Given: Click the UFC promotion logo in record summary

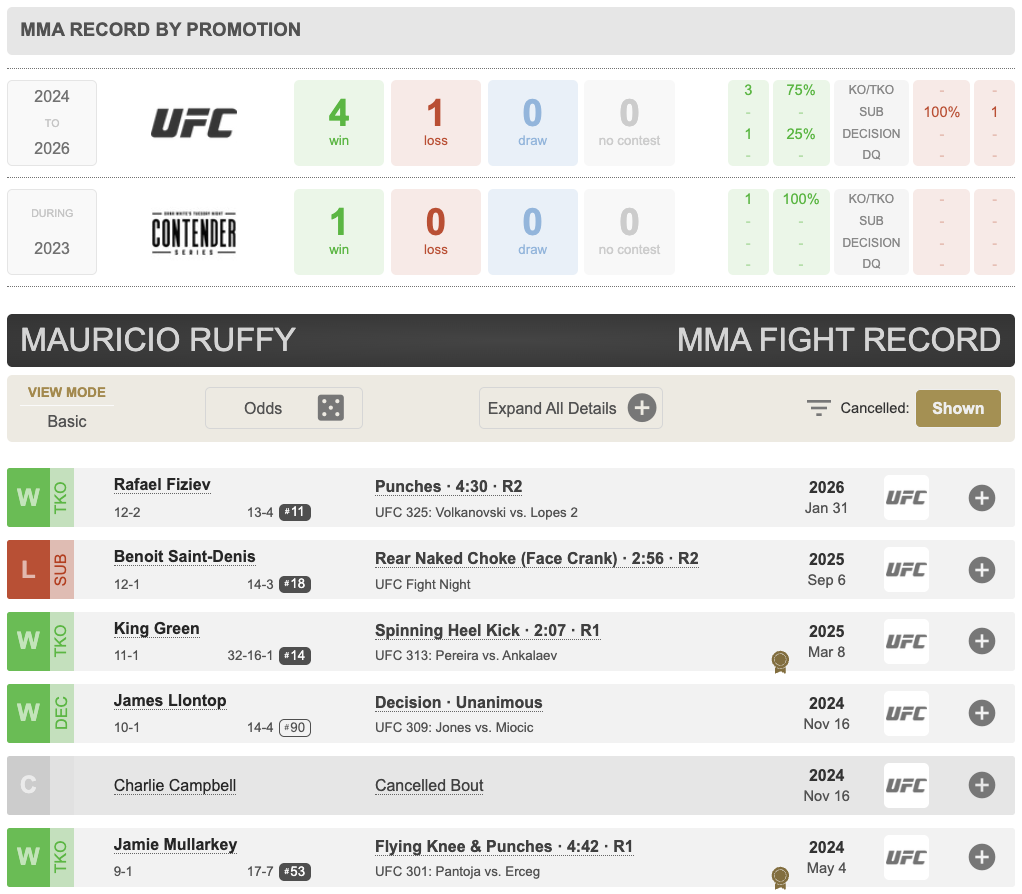Looking at the screenshot, I should coord(194,123).
